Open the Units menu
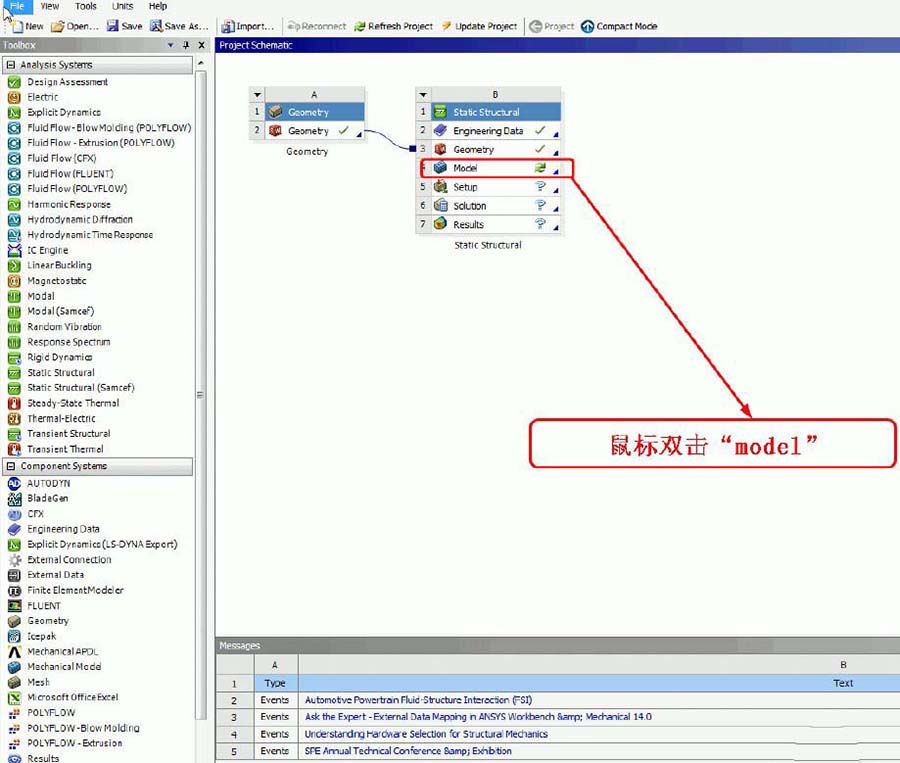The width and height of the screenshot is (900, 763). coord(122,6)
